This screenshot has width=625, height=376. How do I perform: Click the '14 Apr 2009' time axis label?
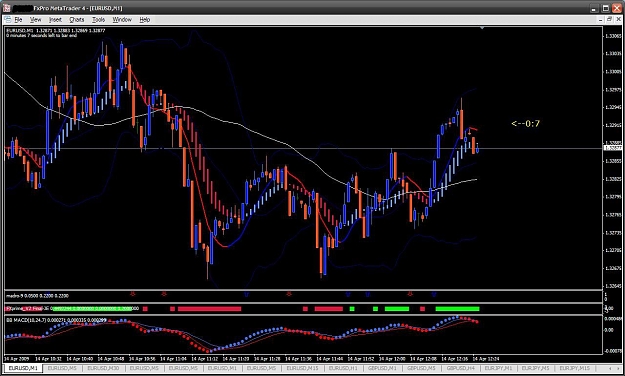coord(17,358)
